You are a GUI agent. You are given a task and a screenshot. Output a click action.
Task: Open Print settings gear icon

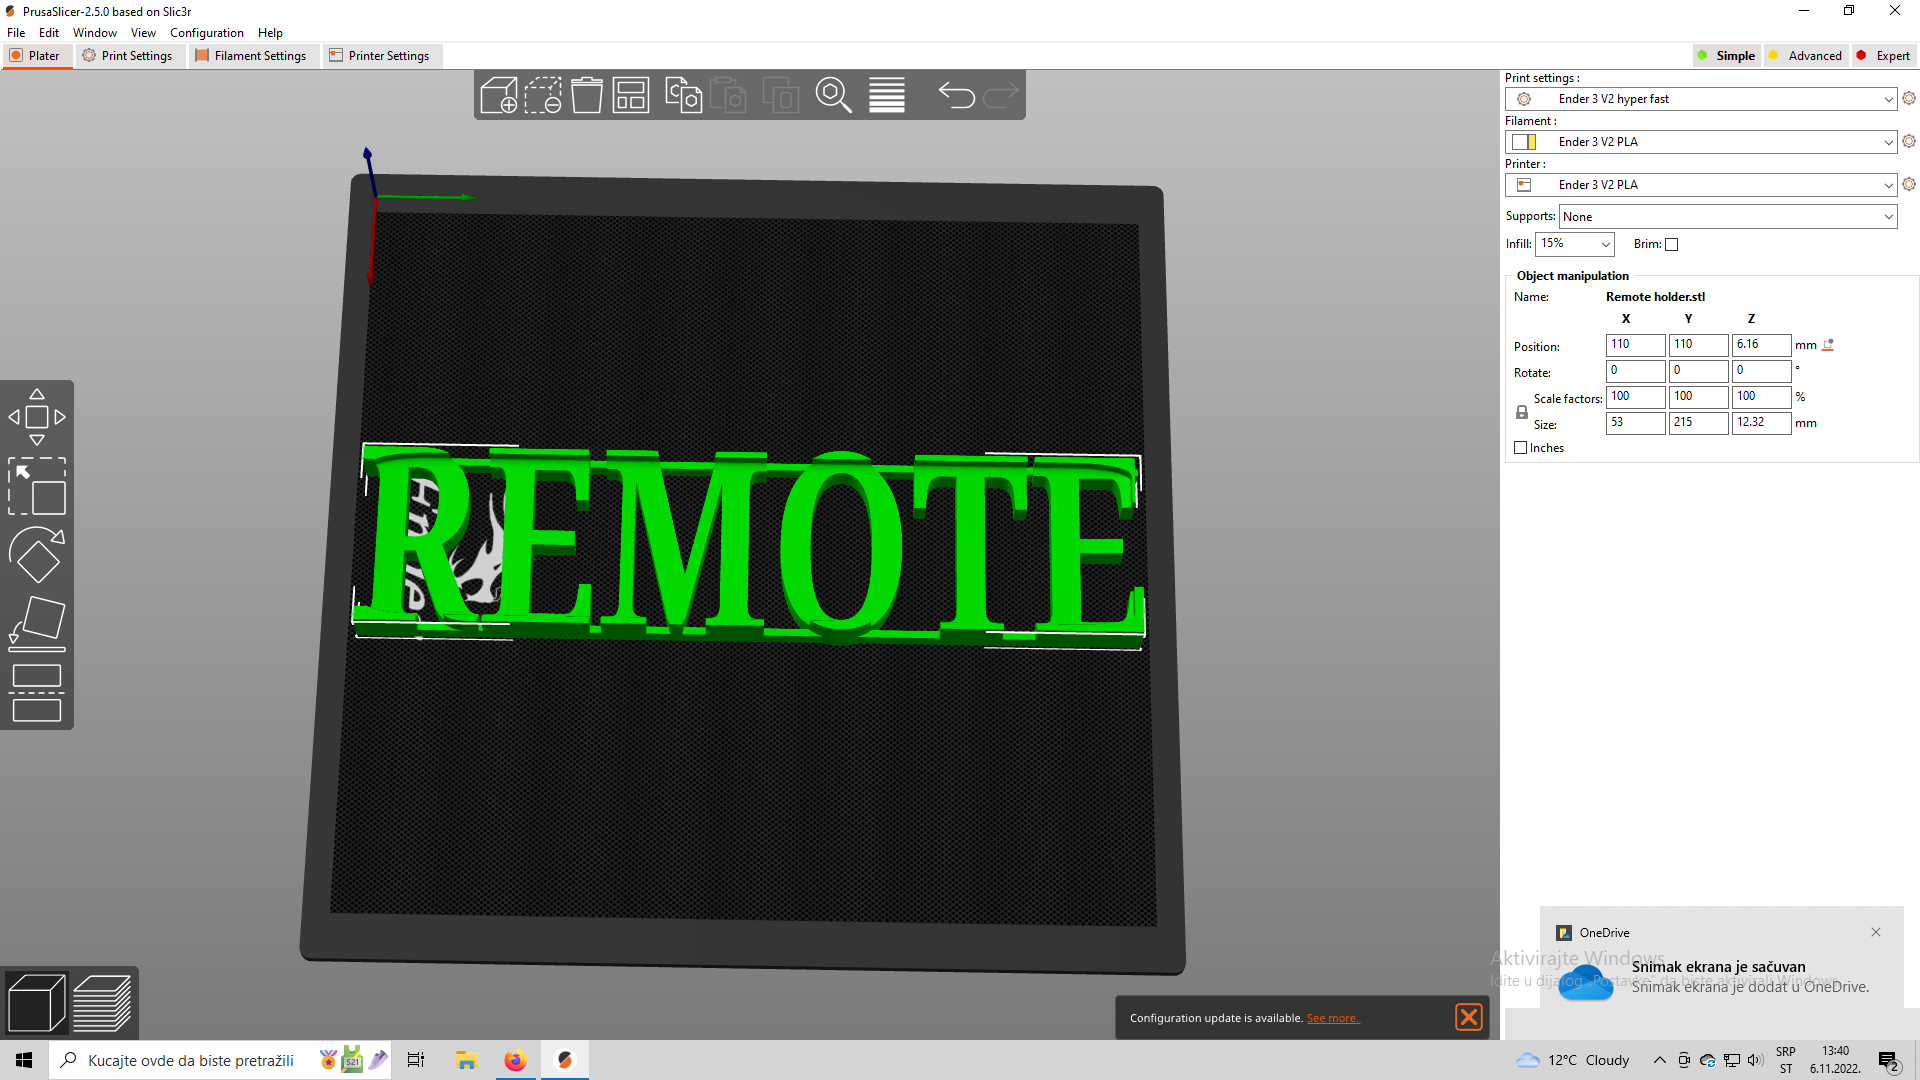click(1909, 98)
